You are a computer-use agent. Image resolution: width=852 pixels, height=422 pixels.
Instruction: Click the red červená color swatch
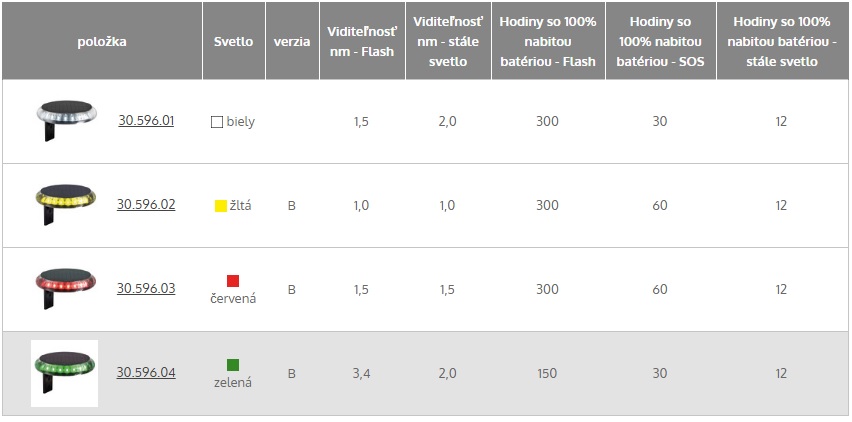tap(233, 281)
